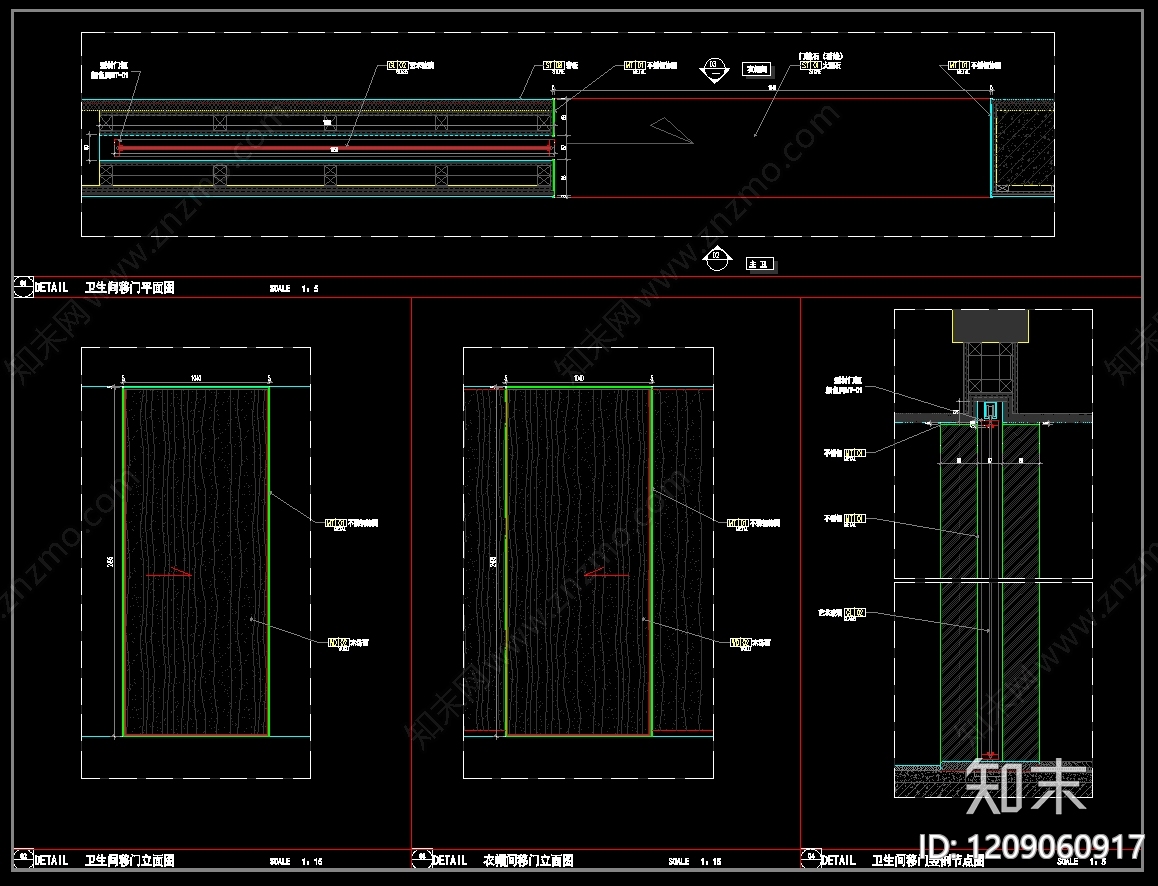Screen dimensions: 1158x886
Task: Click the 卫生间移门平面图 drawing title
Action: click(130, 288)
